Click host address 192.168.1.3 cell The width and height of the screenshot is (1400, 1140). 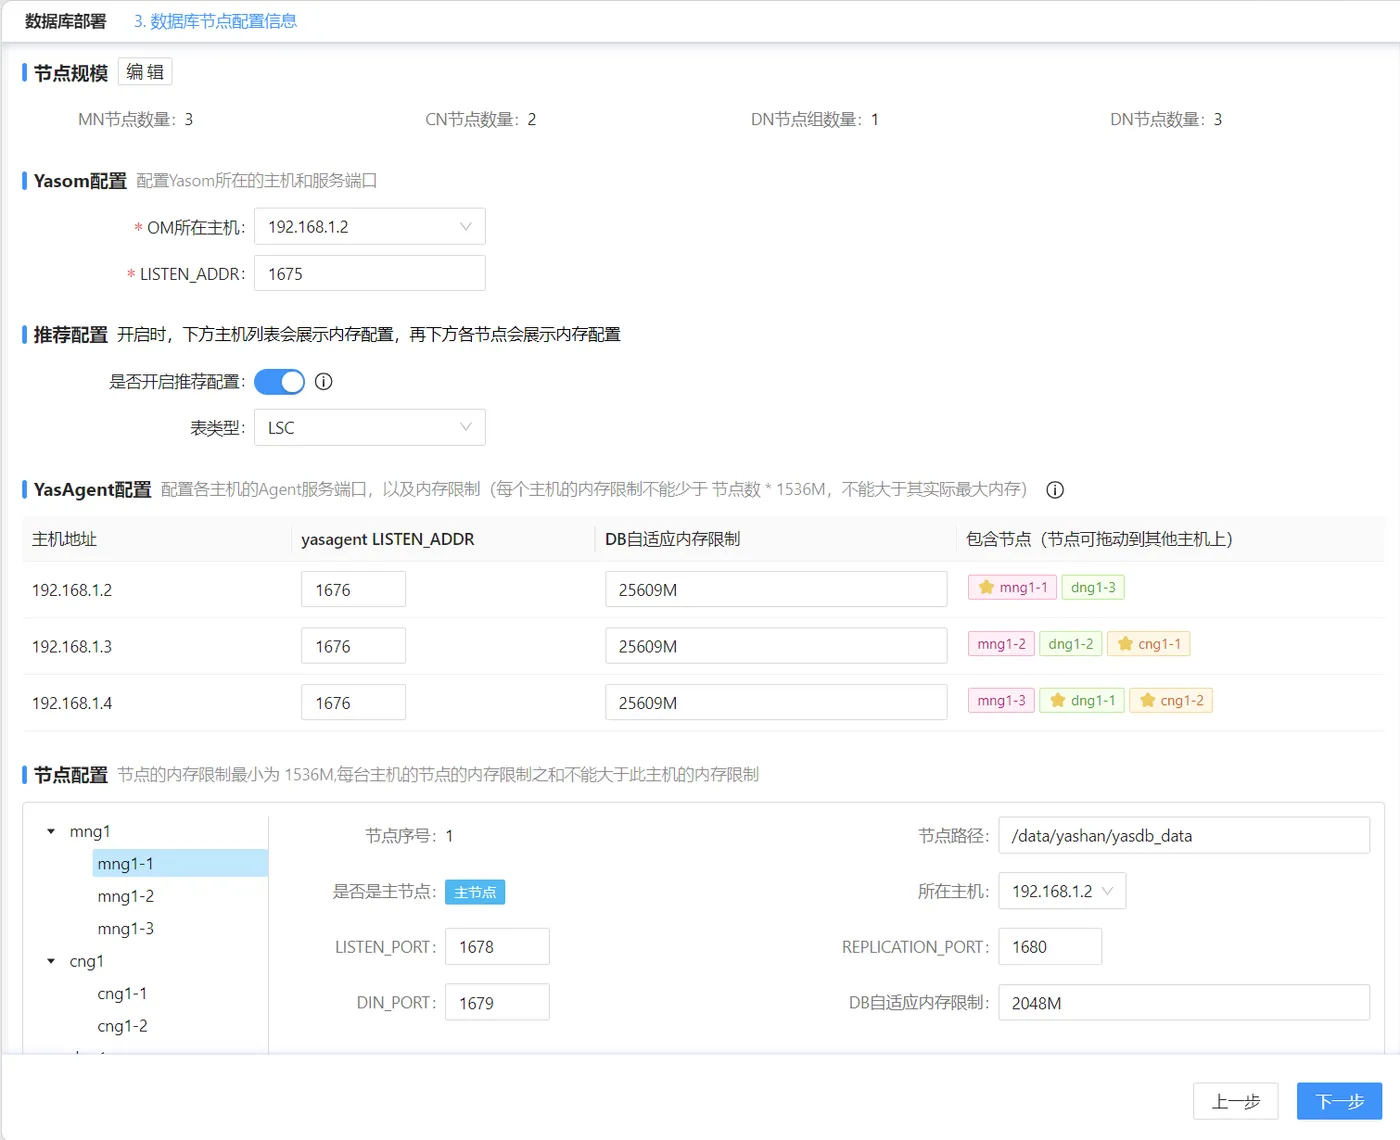coord(72,647)
